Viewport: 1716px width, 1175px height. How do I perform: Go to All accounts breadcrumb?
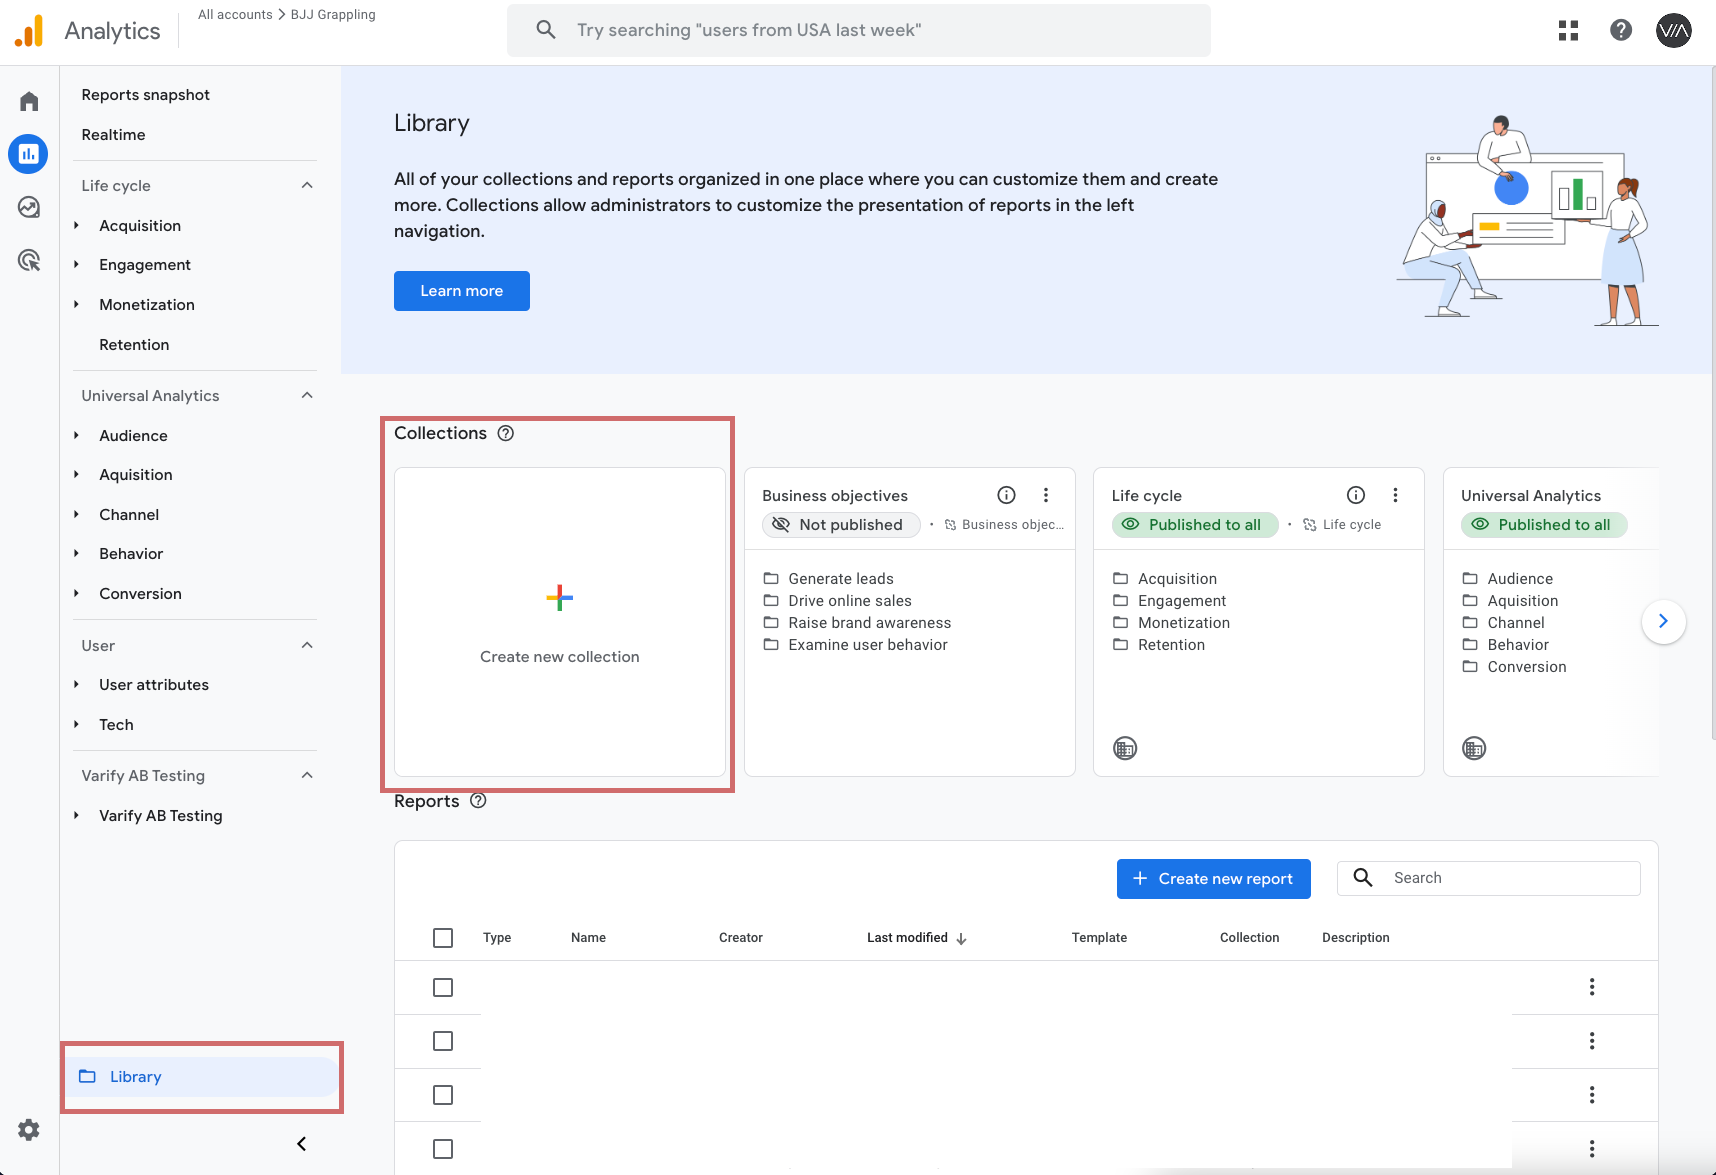pyautogui.click(x=235, y=15)
